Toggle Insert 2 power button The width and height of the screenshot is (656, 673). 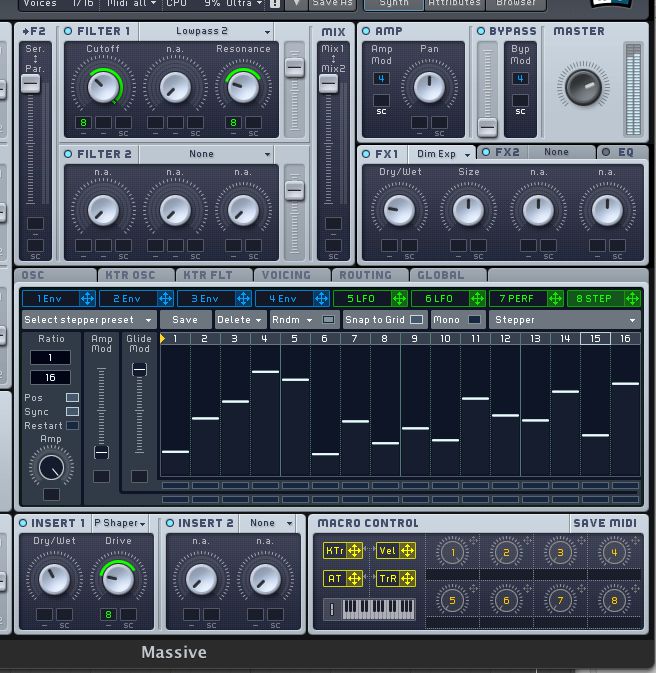click(170, 523)
